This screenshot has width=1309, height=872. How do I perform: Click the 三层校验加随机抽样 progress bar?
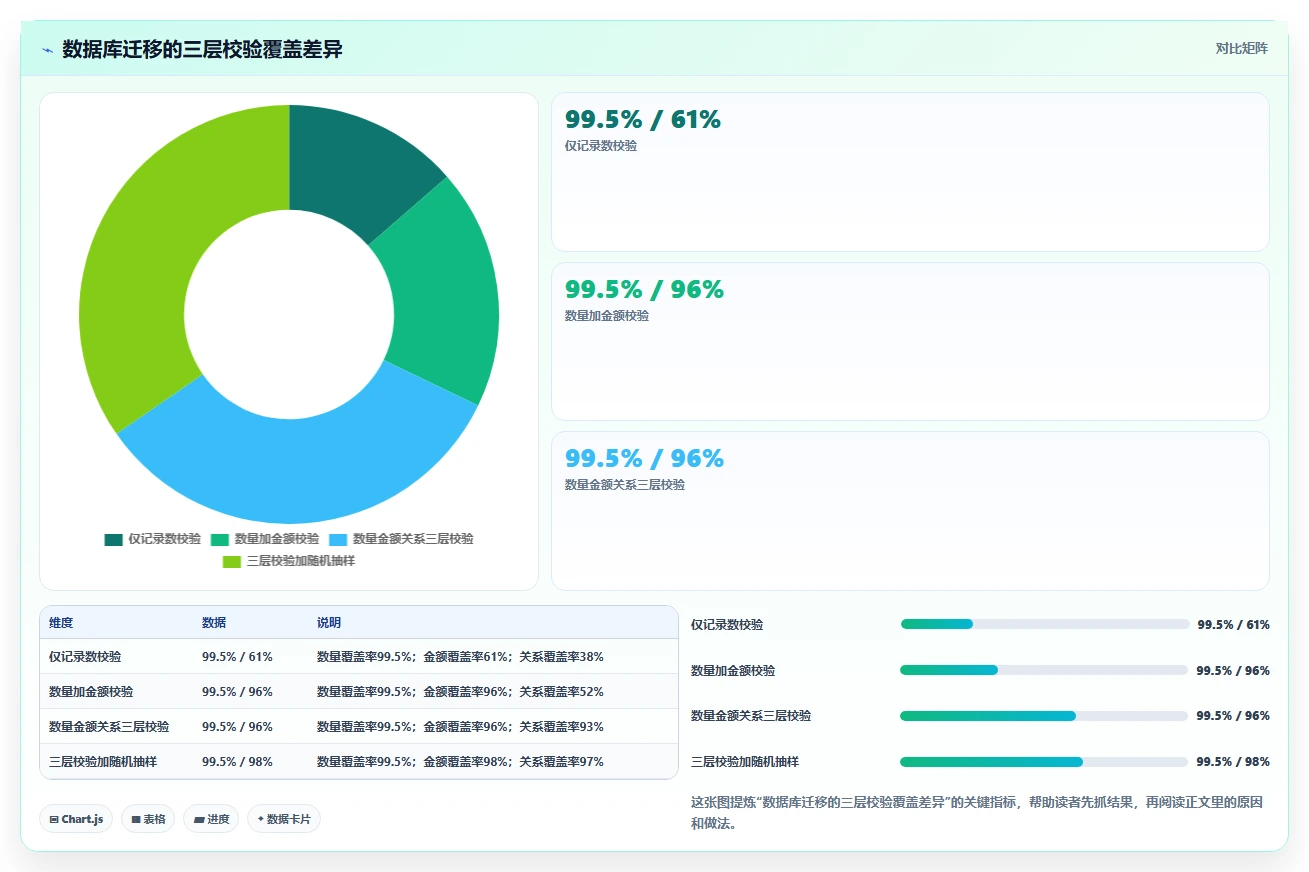[1044, 762]
